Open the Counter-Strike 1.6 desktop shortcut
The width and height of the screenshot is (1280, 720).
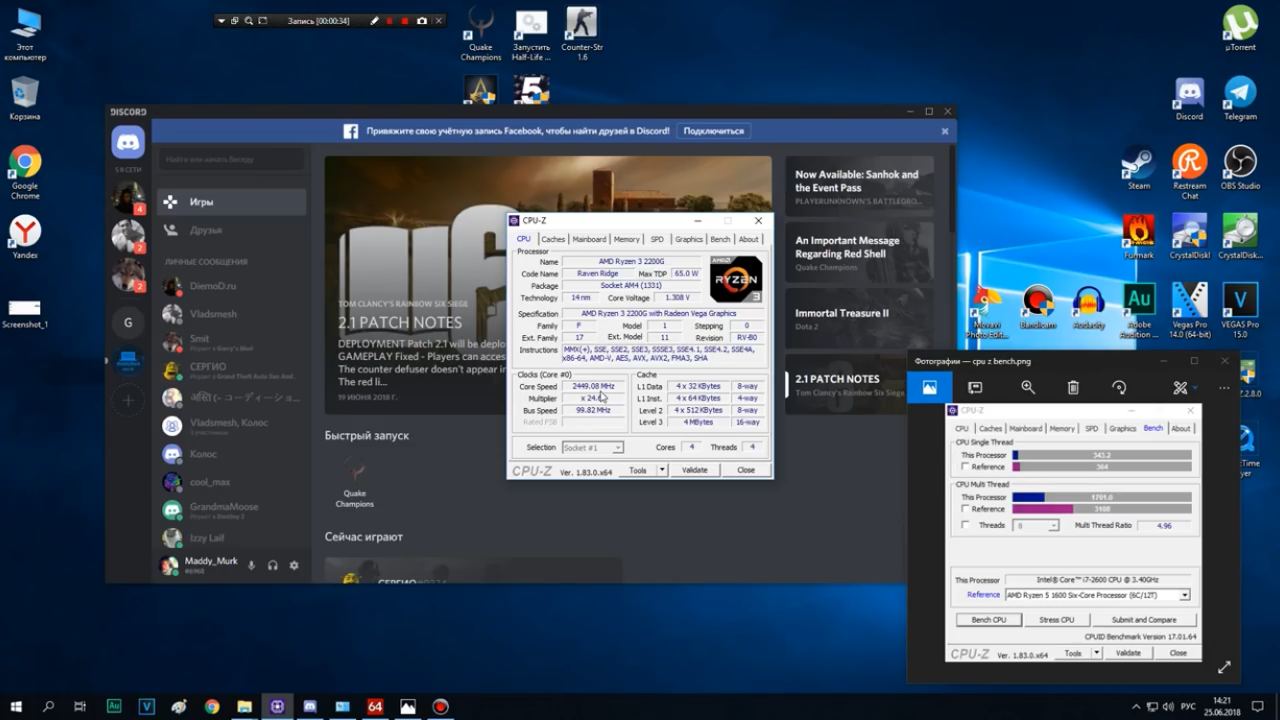[582, 35]
